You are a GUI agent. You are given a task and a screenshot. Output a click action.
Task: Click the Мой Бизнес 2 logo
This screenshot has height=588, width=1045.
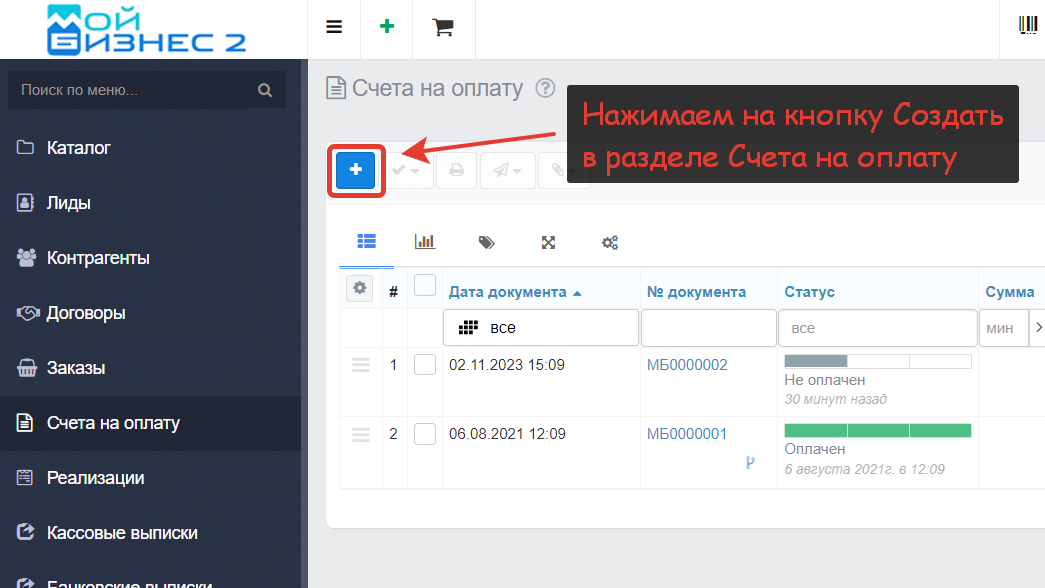pyautogui.click(x=147, y=30)
